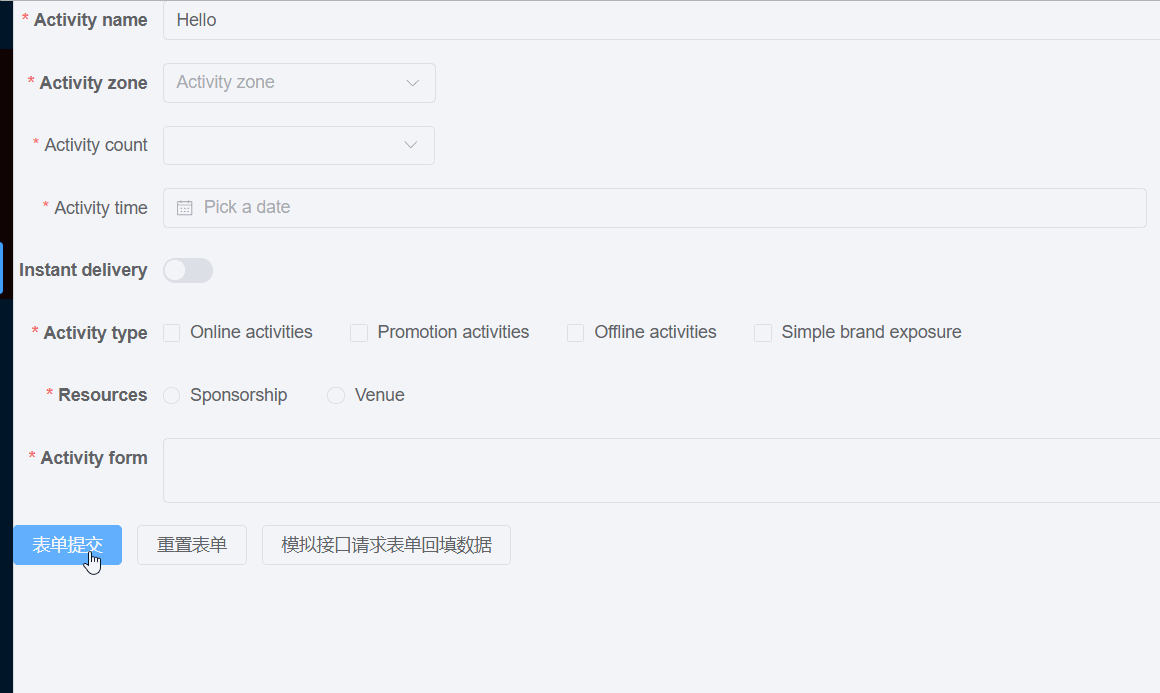Click the Resources label
The image size is (1160, 693).
103,395
